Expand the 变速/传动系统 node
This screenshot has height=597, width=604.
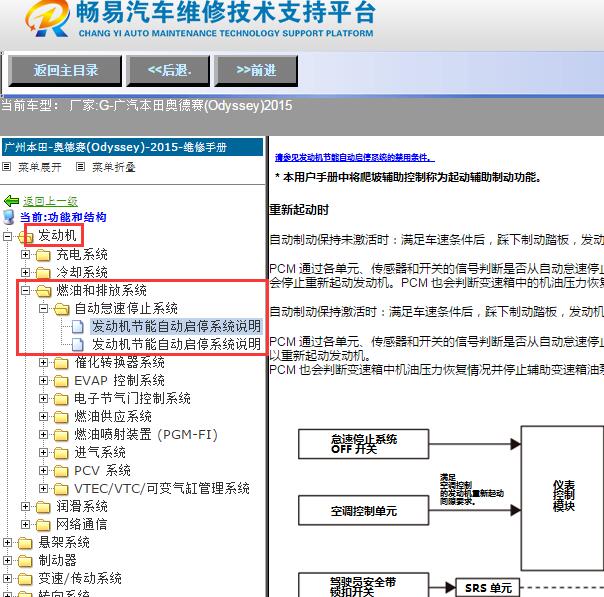pyautogui.click(x=7, y=579)
